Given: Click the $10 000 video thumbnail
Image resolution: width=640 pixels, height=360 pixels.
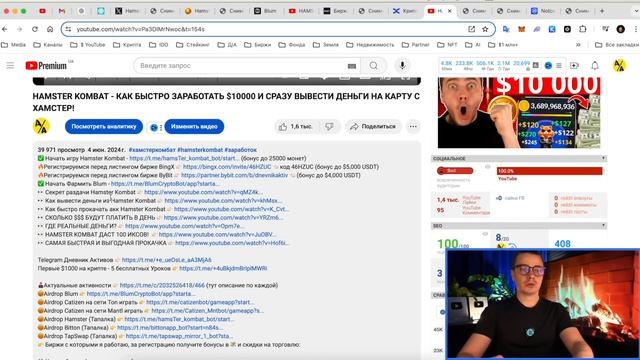Looking at the screenshot, I should tap(519, 113).
